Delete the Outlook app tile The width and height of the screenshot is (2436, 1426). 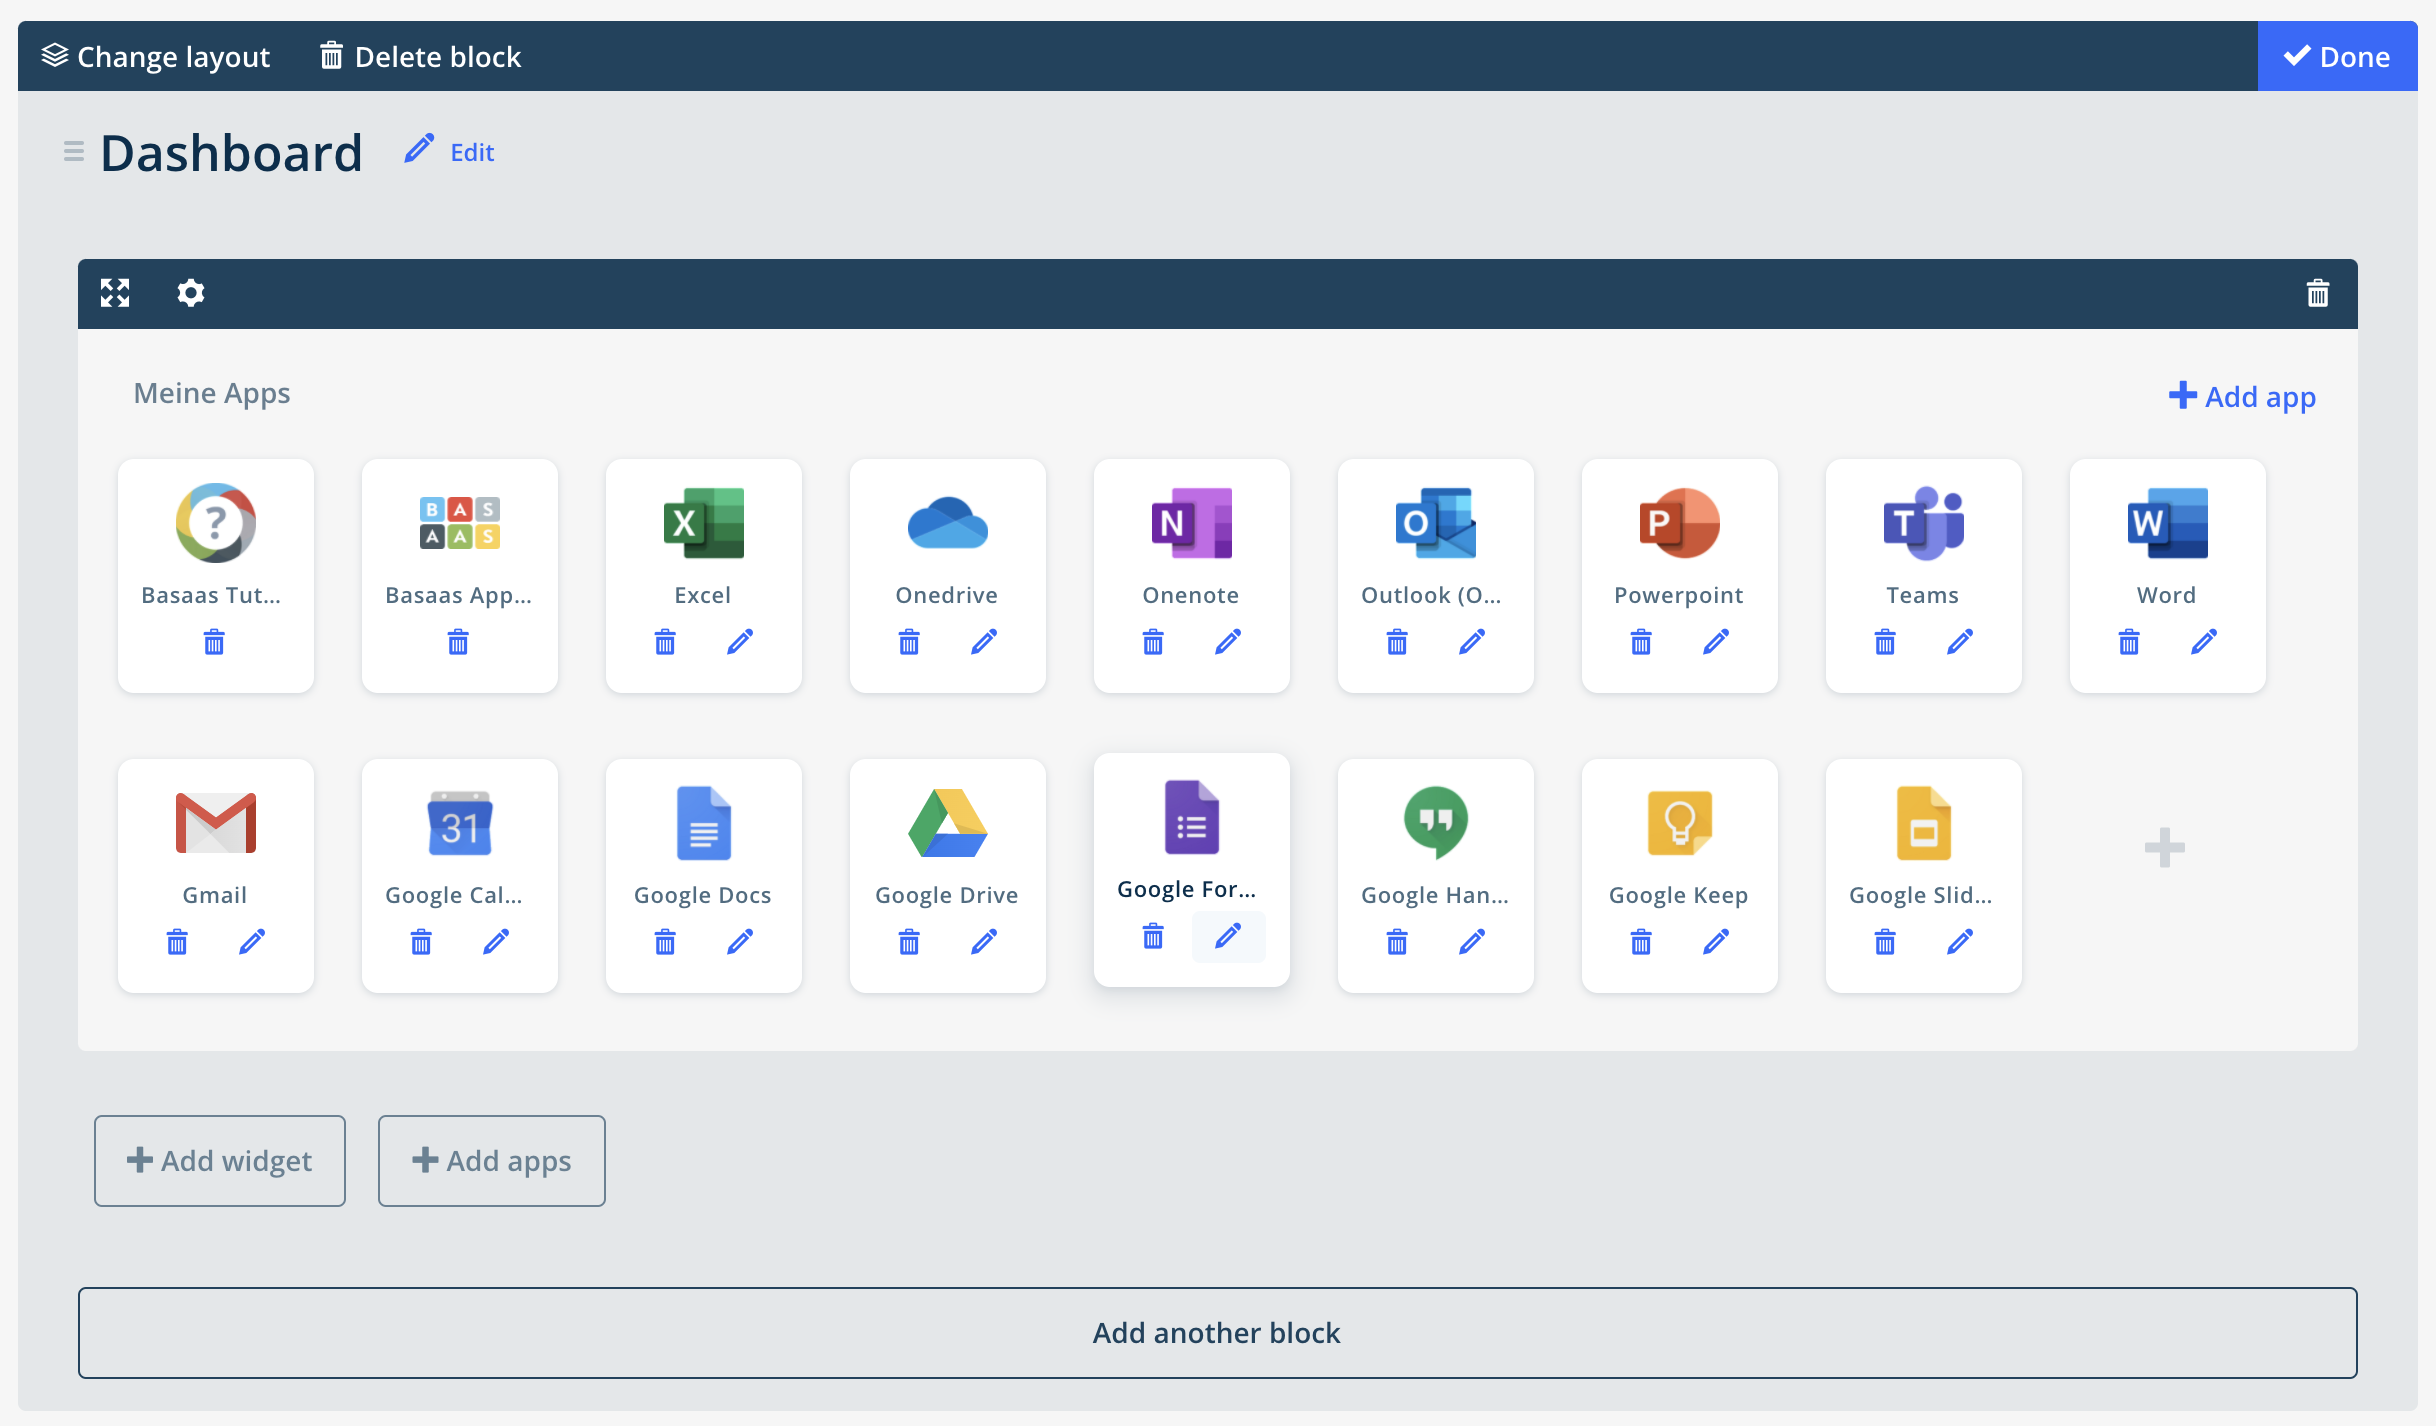coord(1397,641)
